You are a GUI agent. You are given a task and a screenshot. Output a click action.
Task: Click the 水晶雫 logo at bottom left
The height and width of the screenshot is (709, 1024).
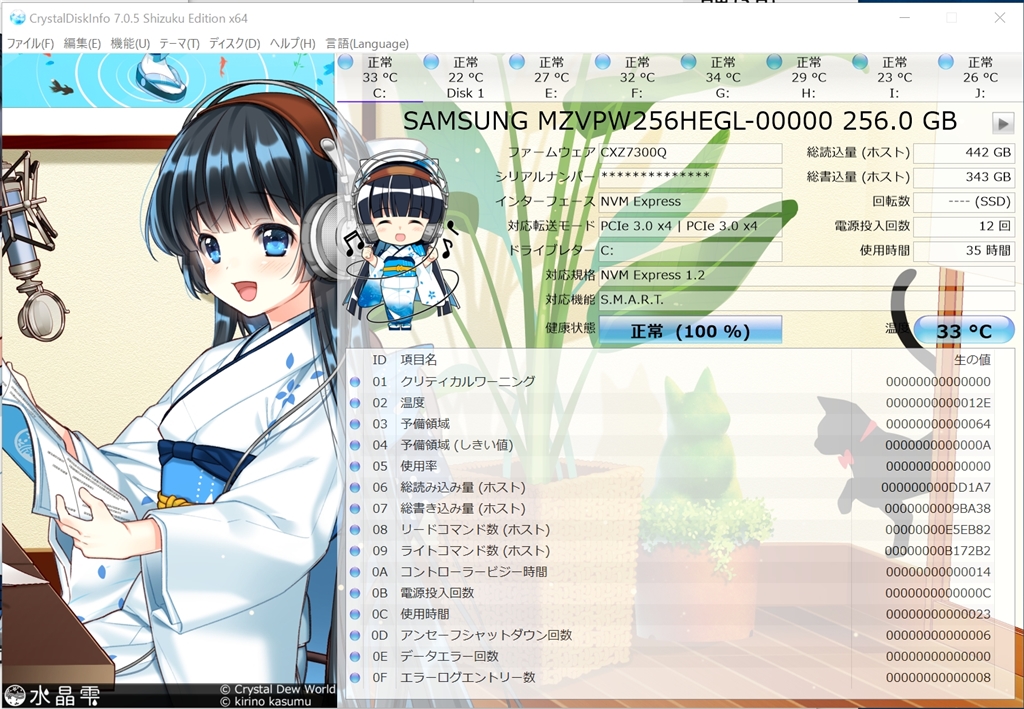[x=52, y=697]
